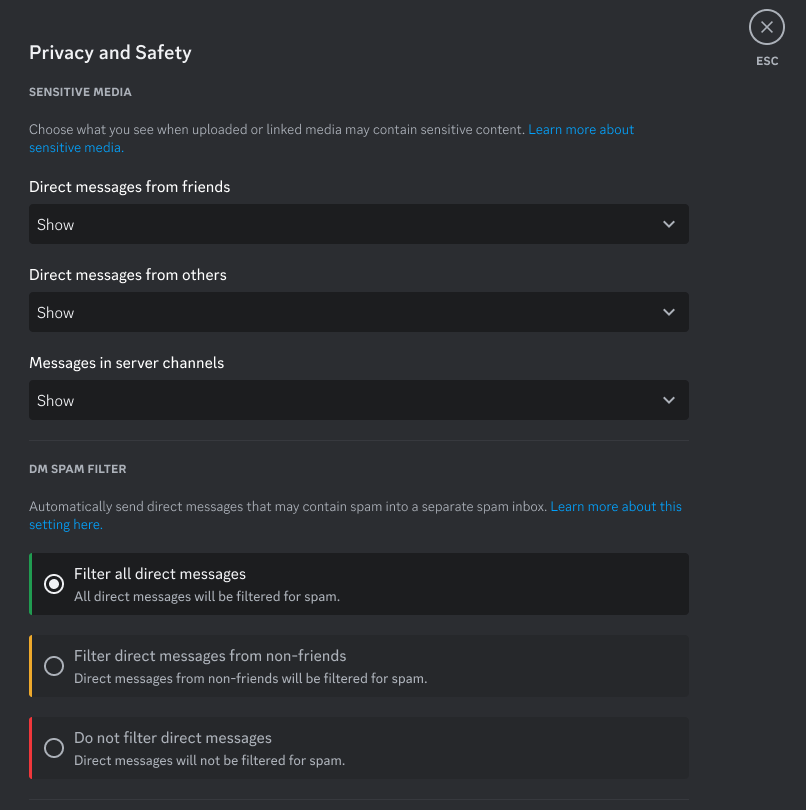Click the 'SENSITIVE MEDIA' section header
The image size is (806, 810).
click(x=80, y=92)
